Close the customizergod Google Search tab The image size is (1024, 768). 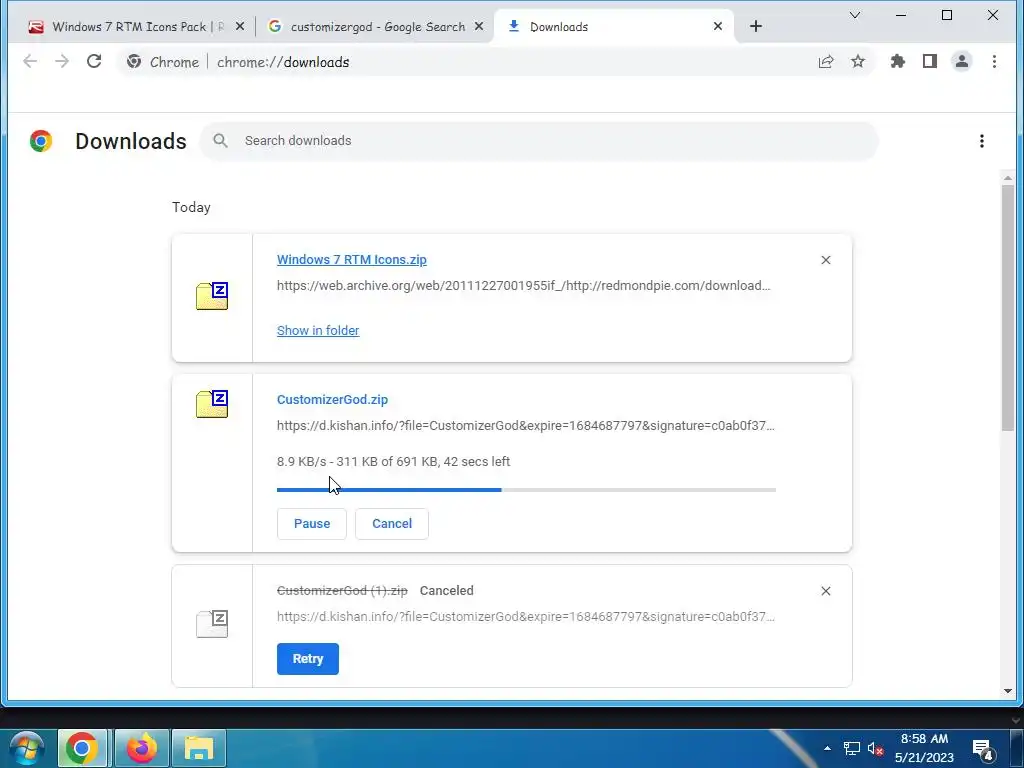coord(479,27)
